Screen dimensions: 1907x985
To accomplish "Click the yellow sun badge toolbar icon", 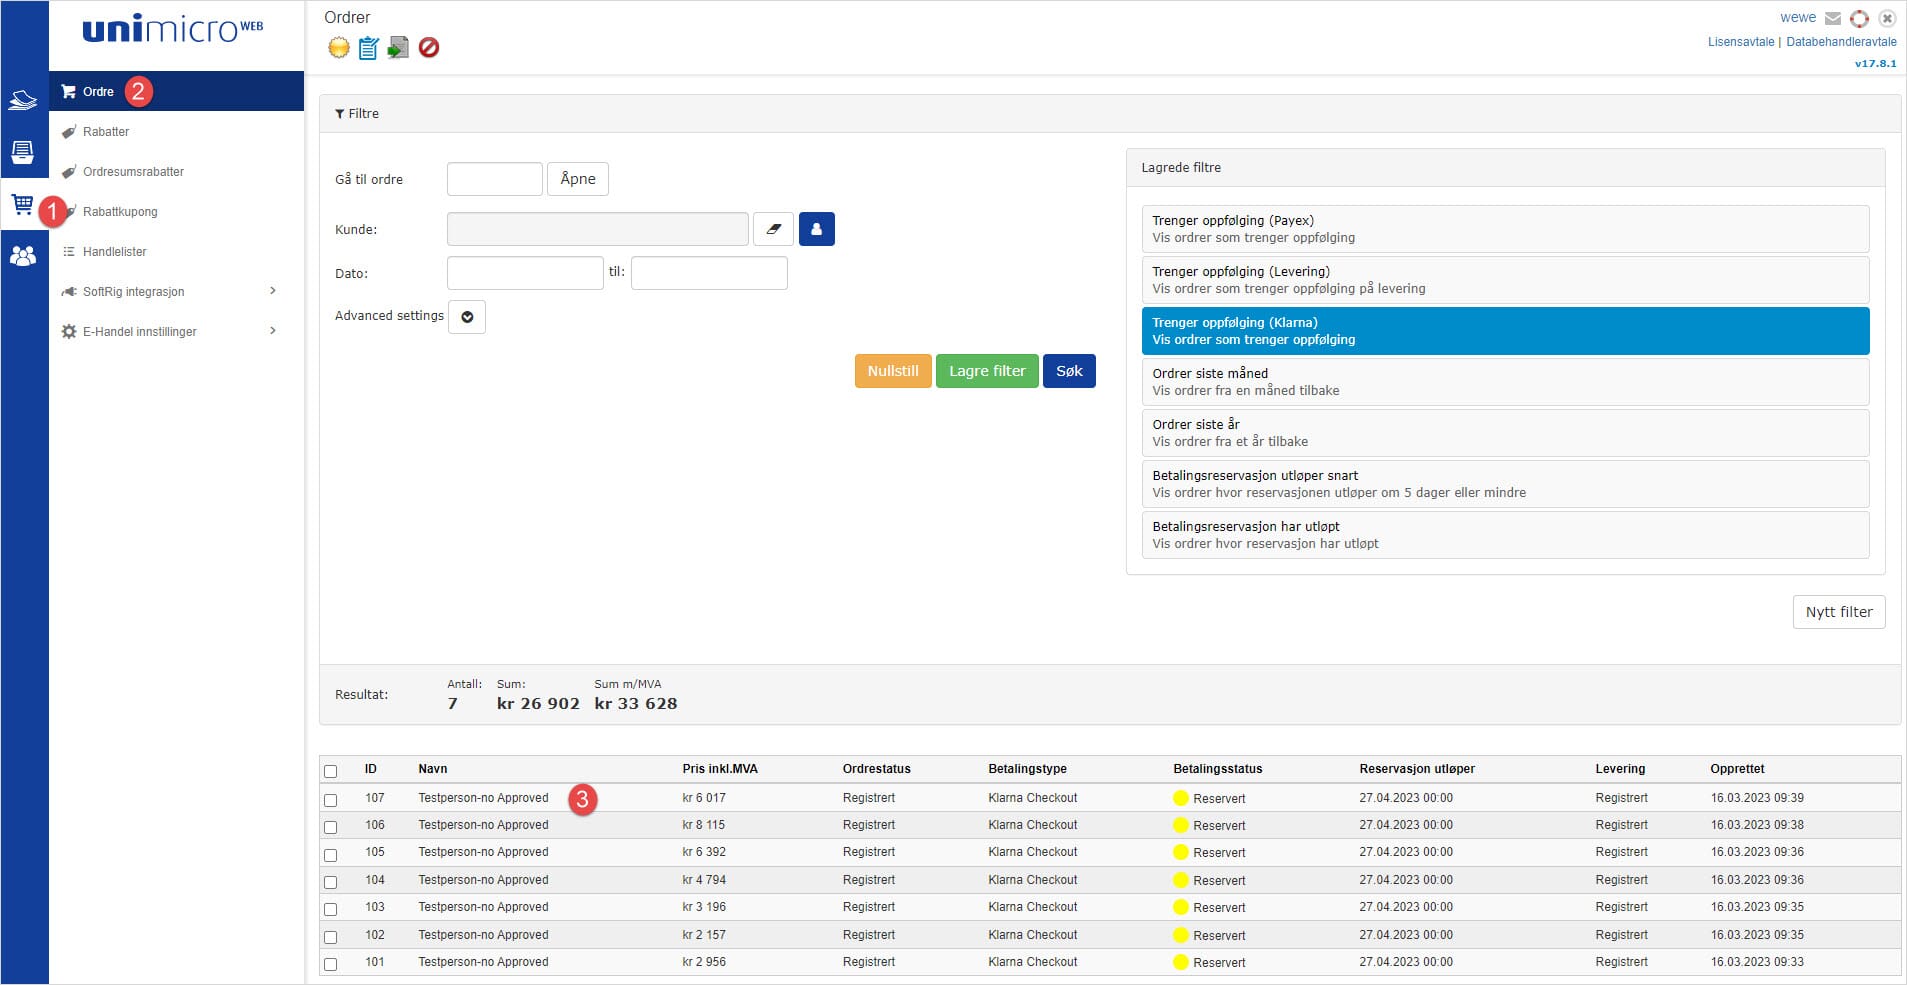I will tap(339, 47).
